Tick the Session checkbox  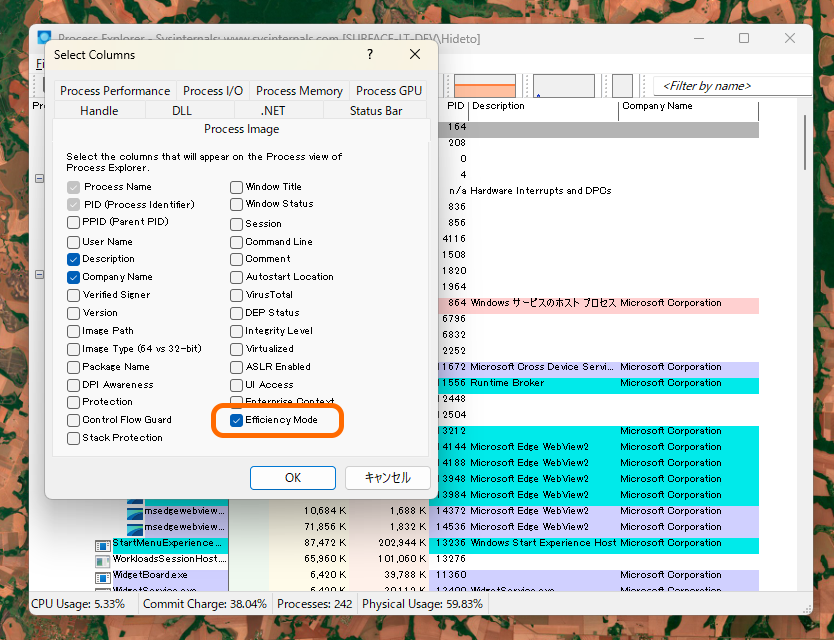237,224
